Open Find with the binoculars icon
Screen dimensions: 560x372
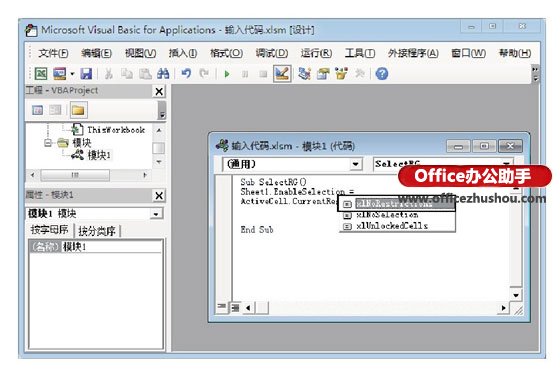tap(163, 74)
